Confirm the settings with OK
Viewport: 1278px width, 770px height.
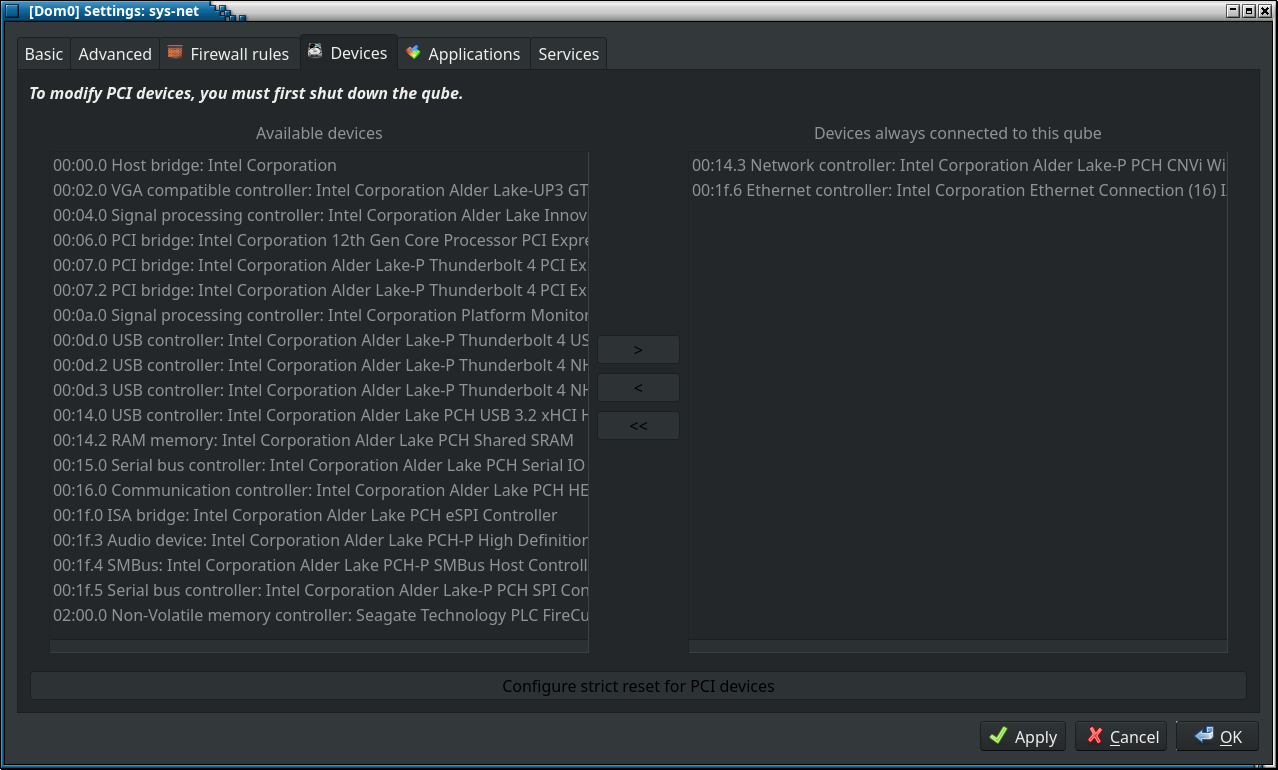1217,737
